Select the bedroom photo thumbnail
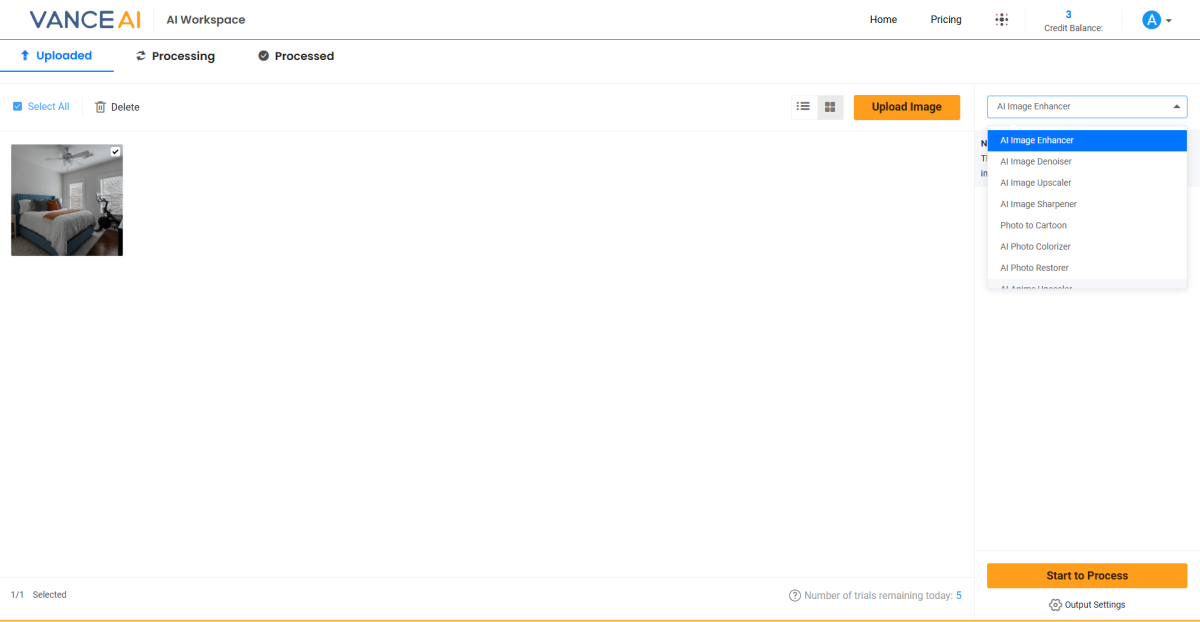 point(66,205)
